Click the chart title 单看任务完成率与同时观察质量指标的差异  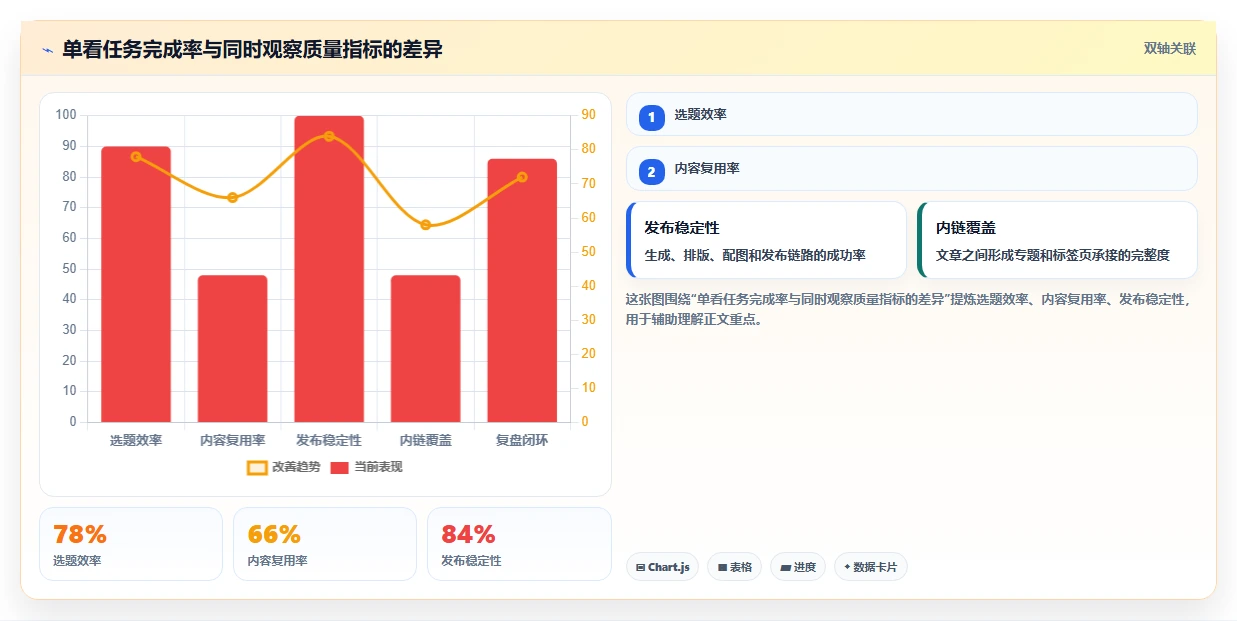252,49
